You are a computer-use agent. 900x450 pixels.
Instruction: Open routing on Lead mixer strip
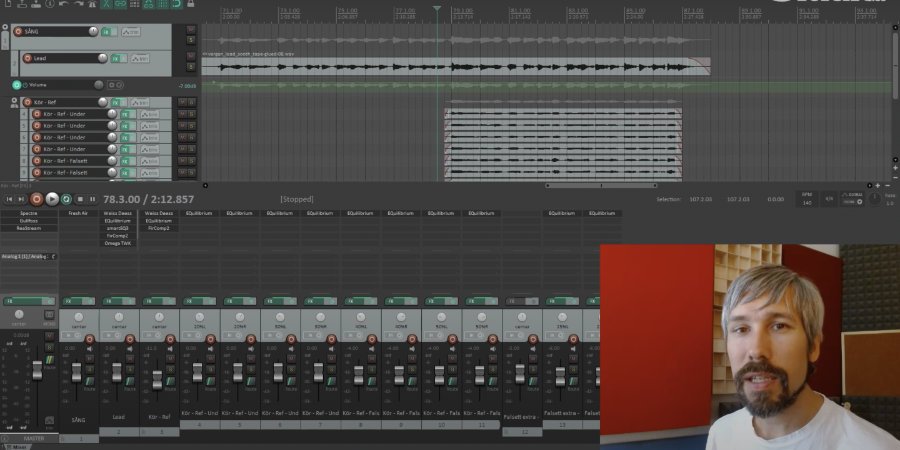click(x=130, y=381)
